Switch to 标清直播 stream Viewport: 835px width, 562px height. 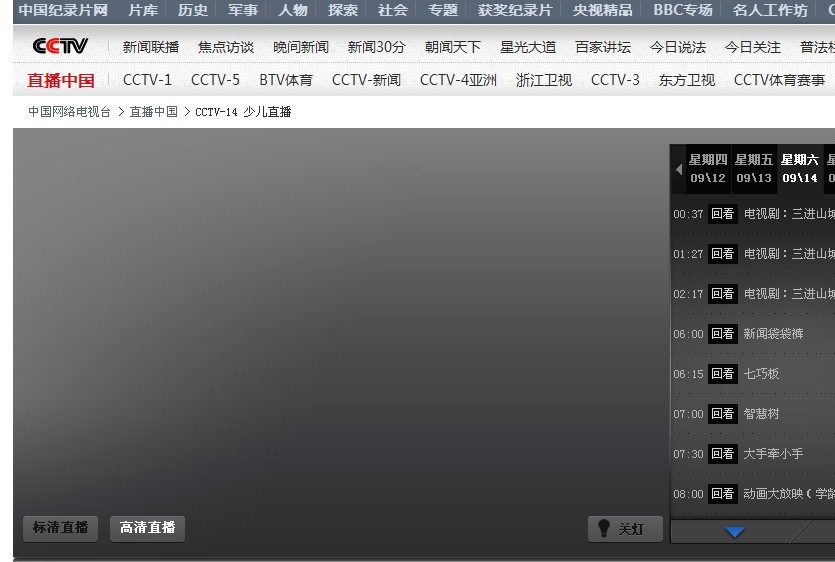pos(60,528)
